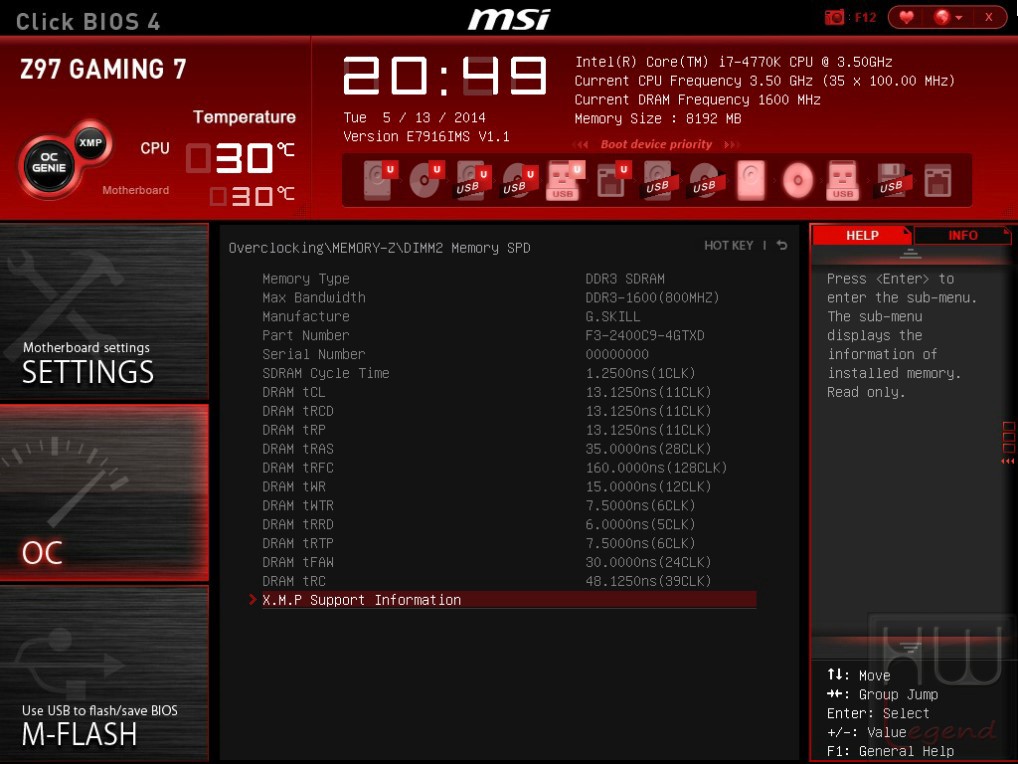Click the Part Number row label
The image size is (1018, 764).
point(306,335)
